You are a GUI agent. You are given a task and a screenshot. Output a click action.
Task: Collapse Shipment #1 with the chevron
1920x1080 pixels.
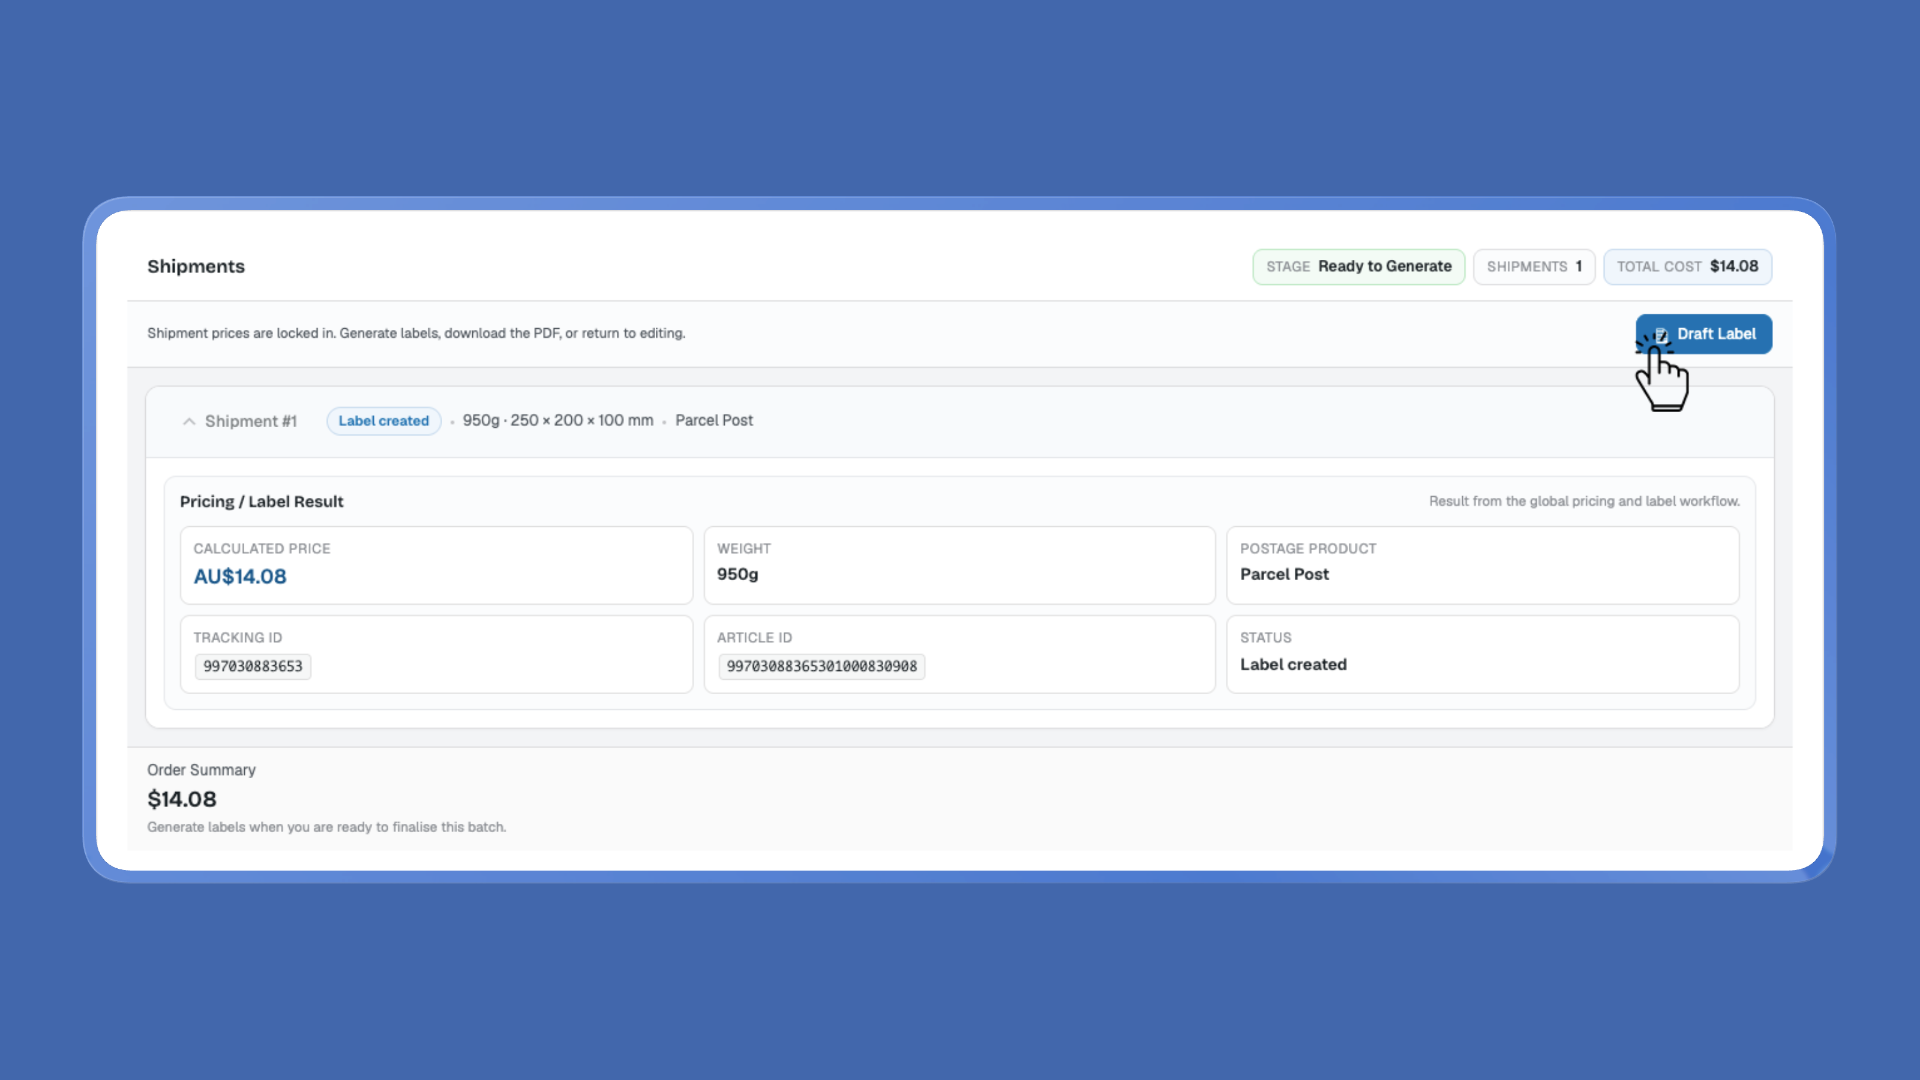189,421
